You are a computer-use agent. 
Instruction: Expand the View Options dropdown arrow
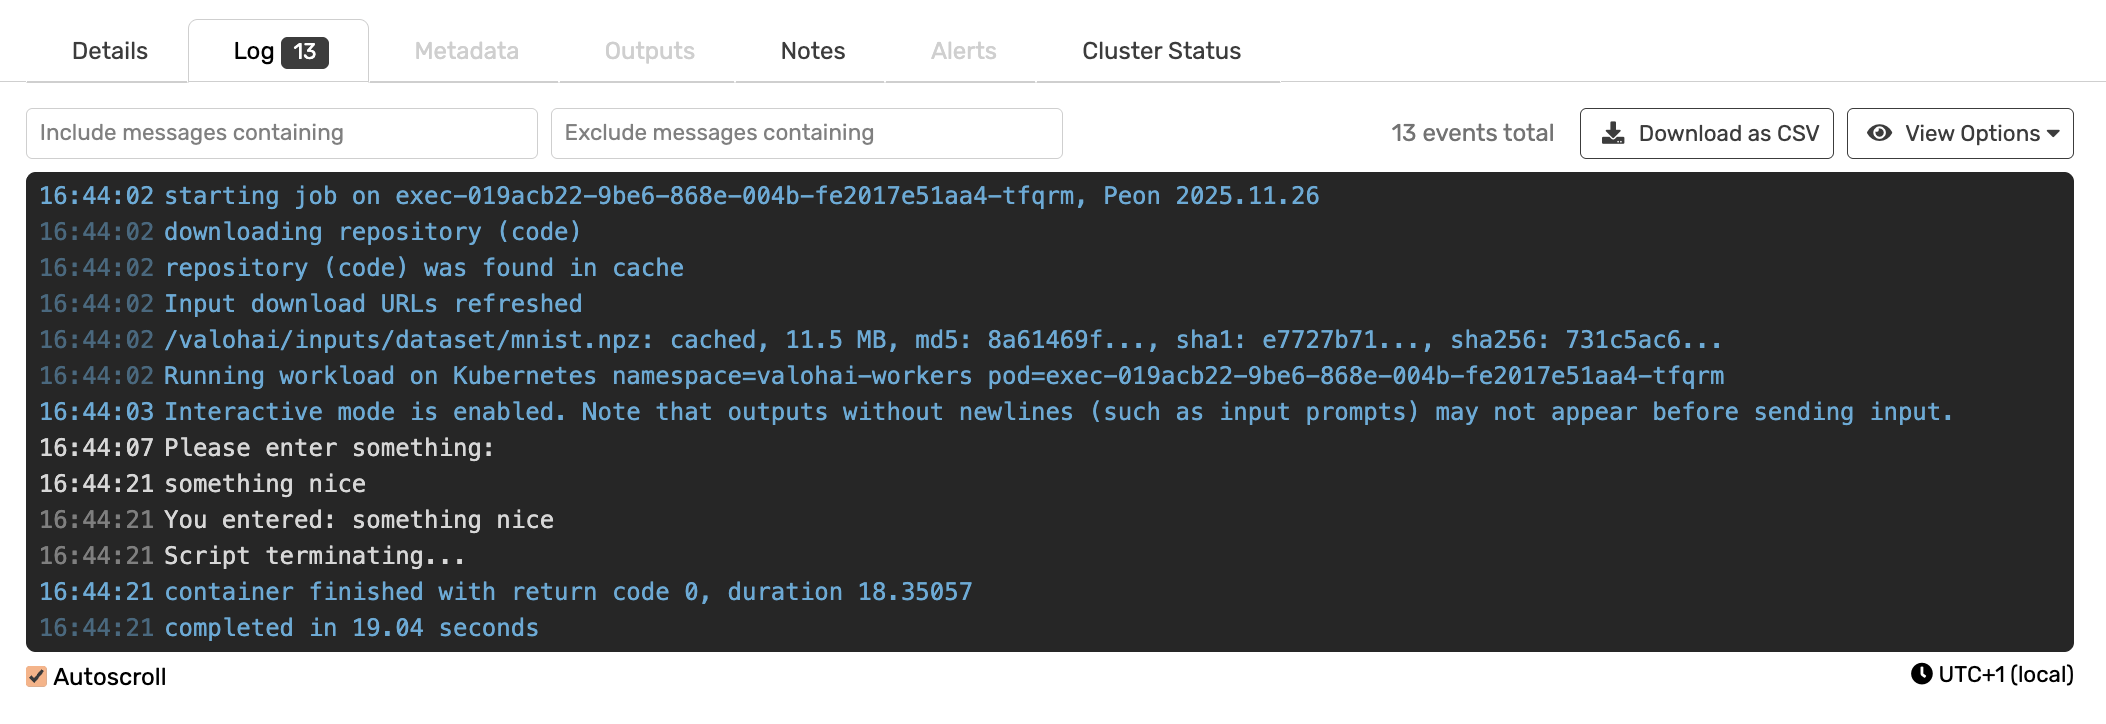(x=2054, y=133)
